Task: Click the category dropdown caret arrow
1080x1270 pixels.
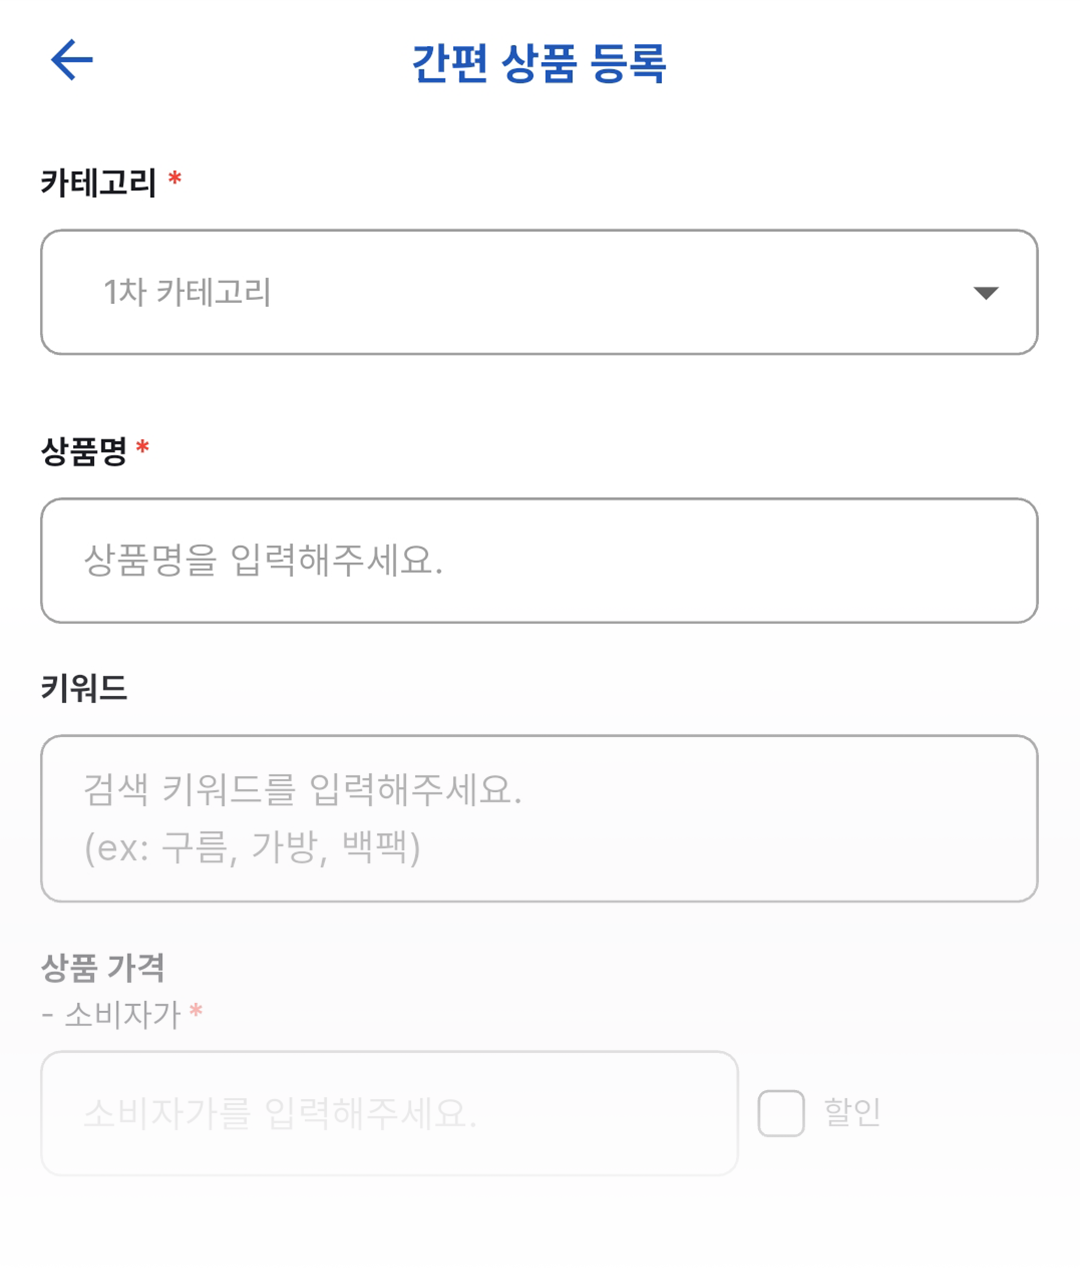Action: (x=986, y=293)
